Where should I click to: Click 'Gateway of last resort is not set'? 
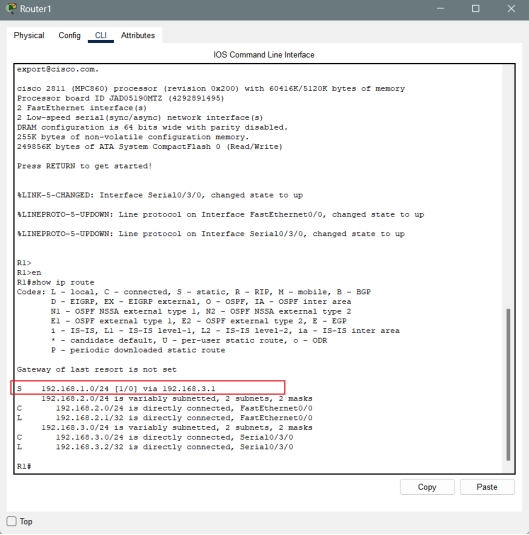97,369
